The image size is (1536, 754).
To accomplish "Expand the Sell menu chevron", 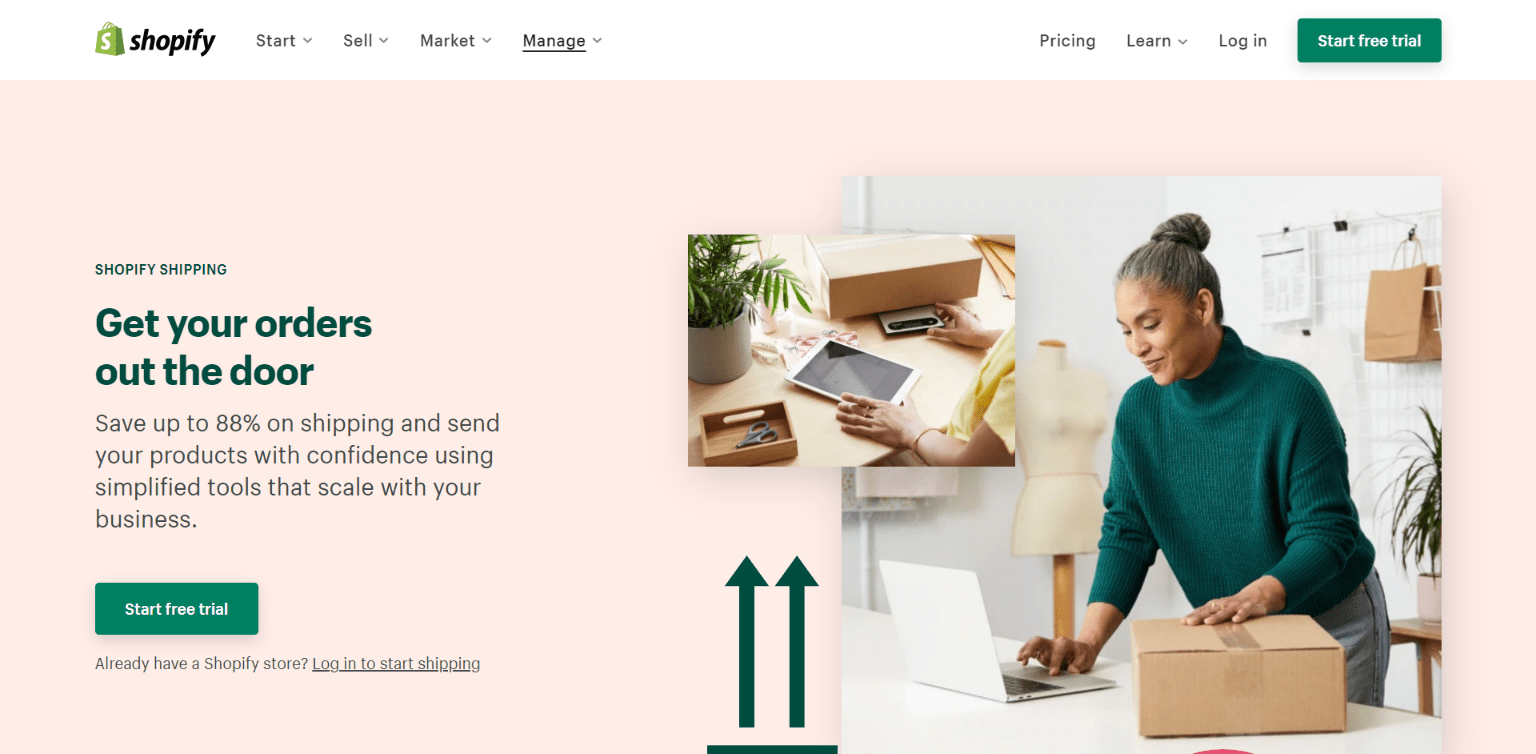I will [x=384, y=41].
